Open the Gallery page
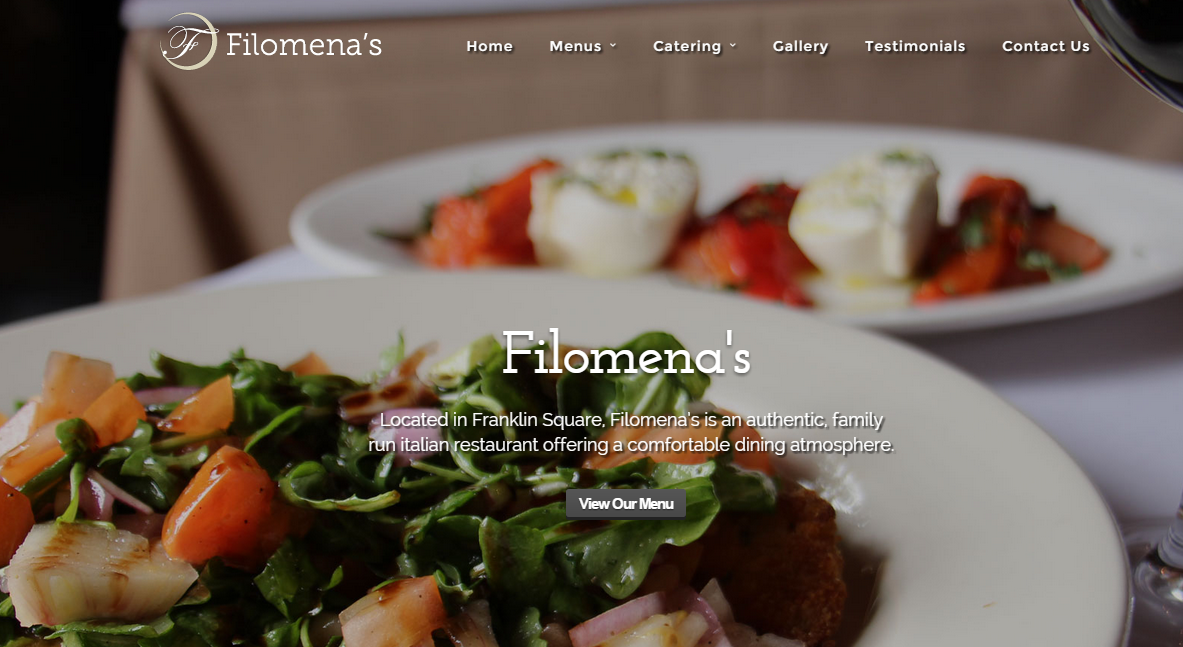Screen dimensions: 1183x647 click(800, 46)
